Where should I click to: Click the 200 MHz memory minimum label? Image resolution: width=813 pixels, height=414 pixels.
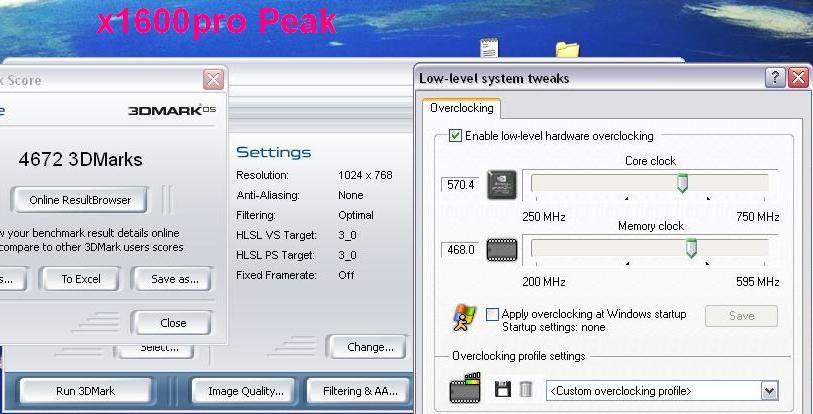point(543,282)
